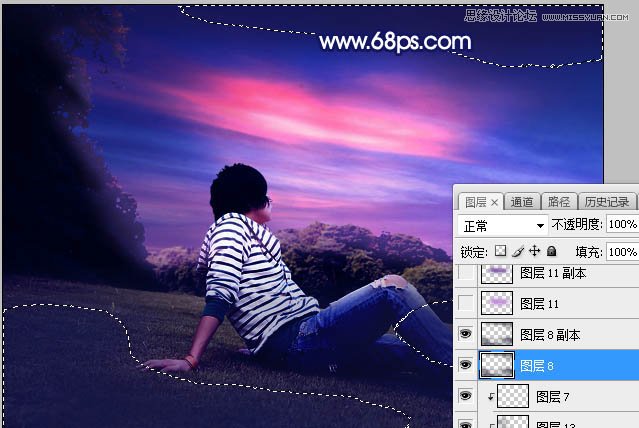The height and width of the screenshot is (428, 639).
Task: Click the highlighted 图层 8 layer name
Action: pos(537,366)
